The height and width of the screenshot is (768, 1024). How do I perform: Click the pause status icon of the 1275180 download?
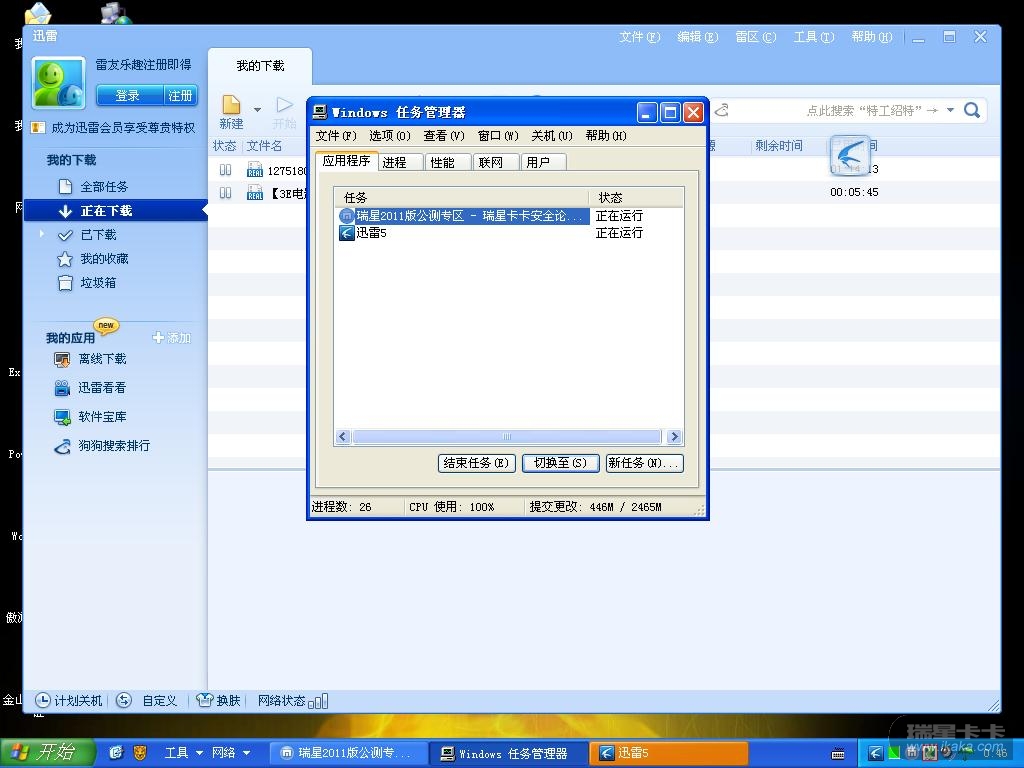(x=225, y=170)
